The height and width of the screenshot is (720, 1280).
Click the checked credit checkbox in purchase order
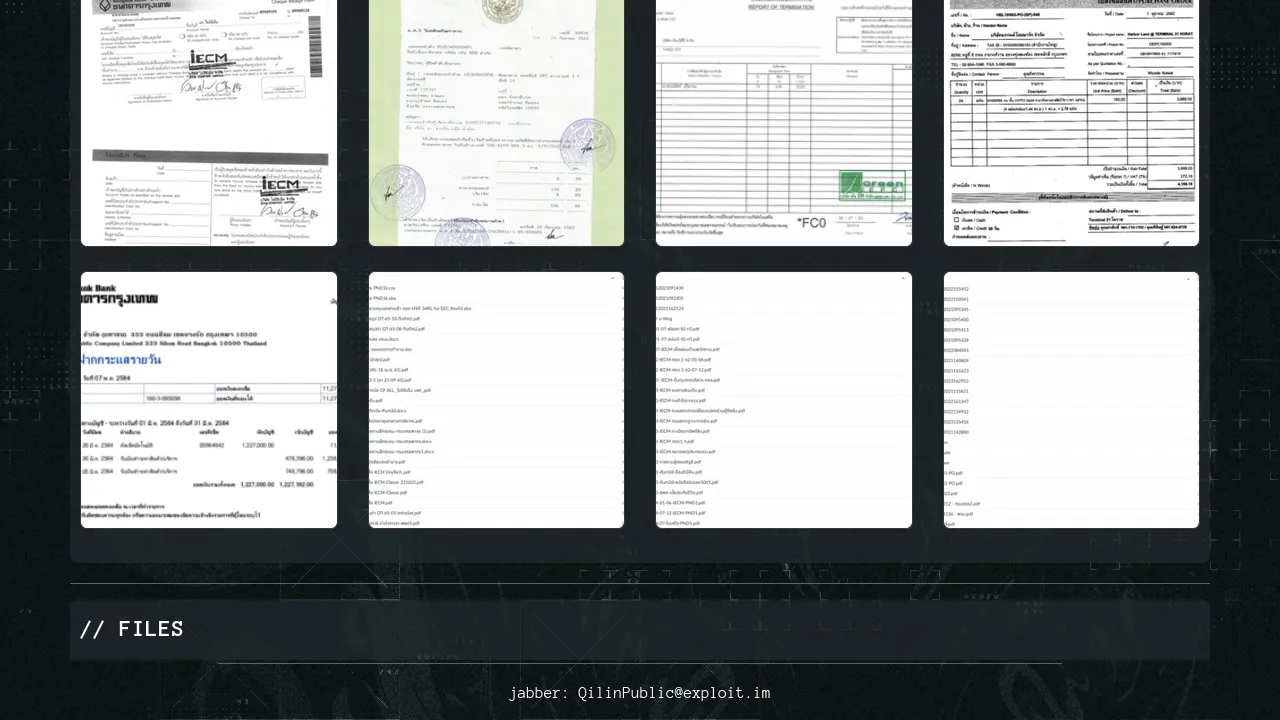(957, 228)
